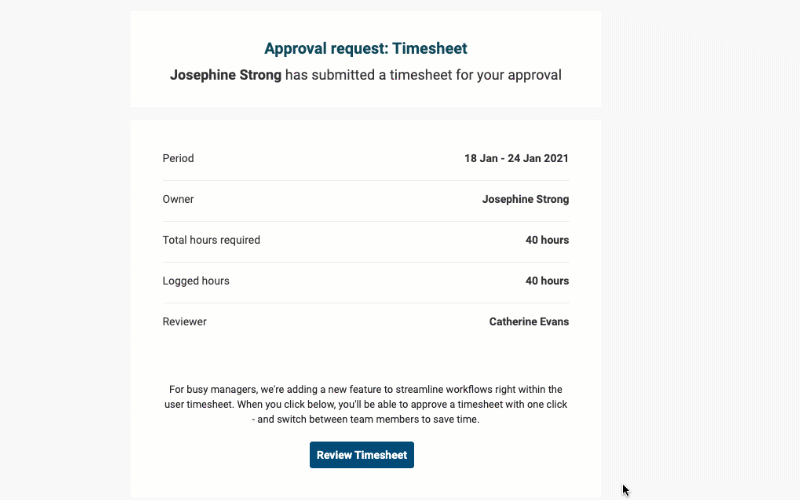Click the word 'Timesheet' in the heading
The image size is (800, 500).
[x=430, y=48]
